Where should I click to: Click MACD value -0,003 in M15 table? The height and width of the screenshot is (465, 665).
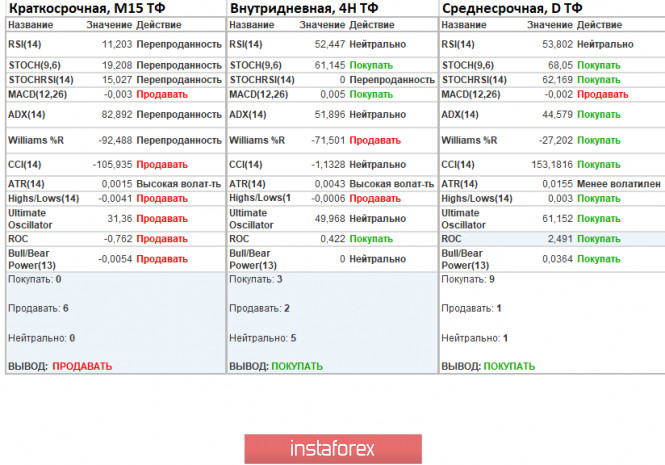tap(118, 94)
